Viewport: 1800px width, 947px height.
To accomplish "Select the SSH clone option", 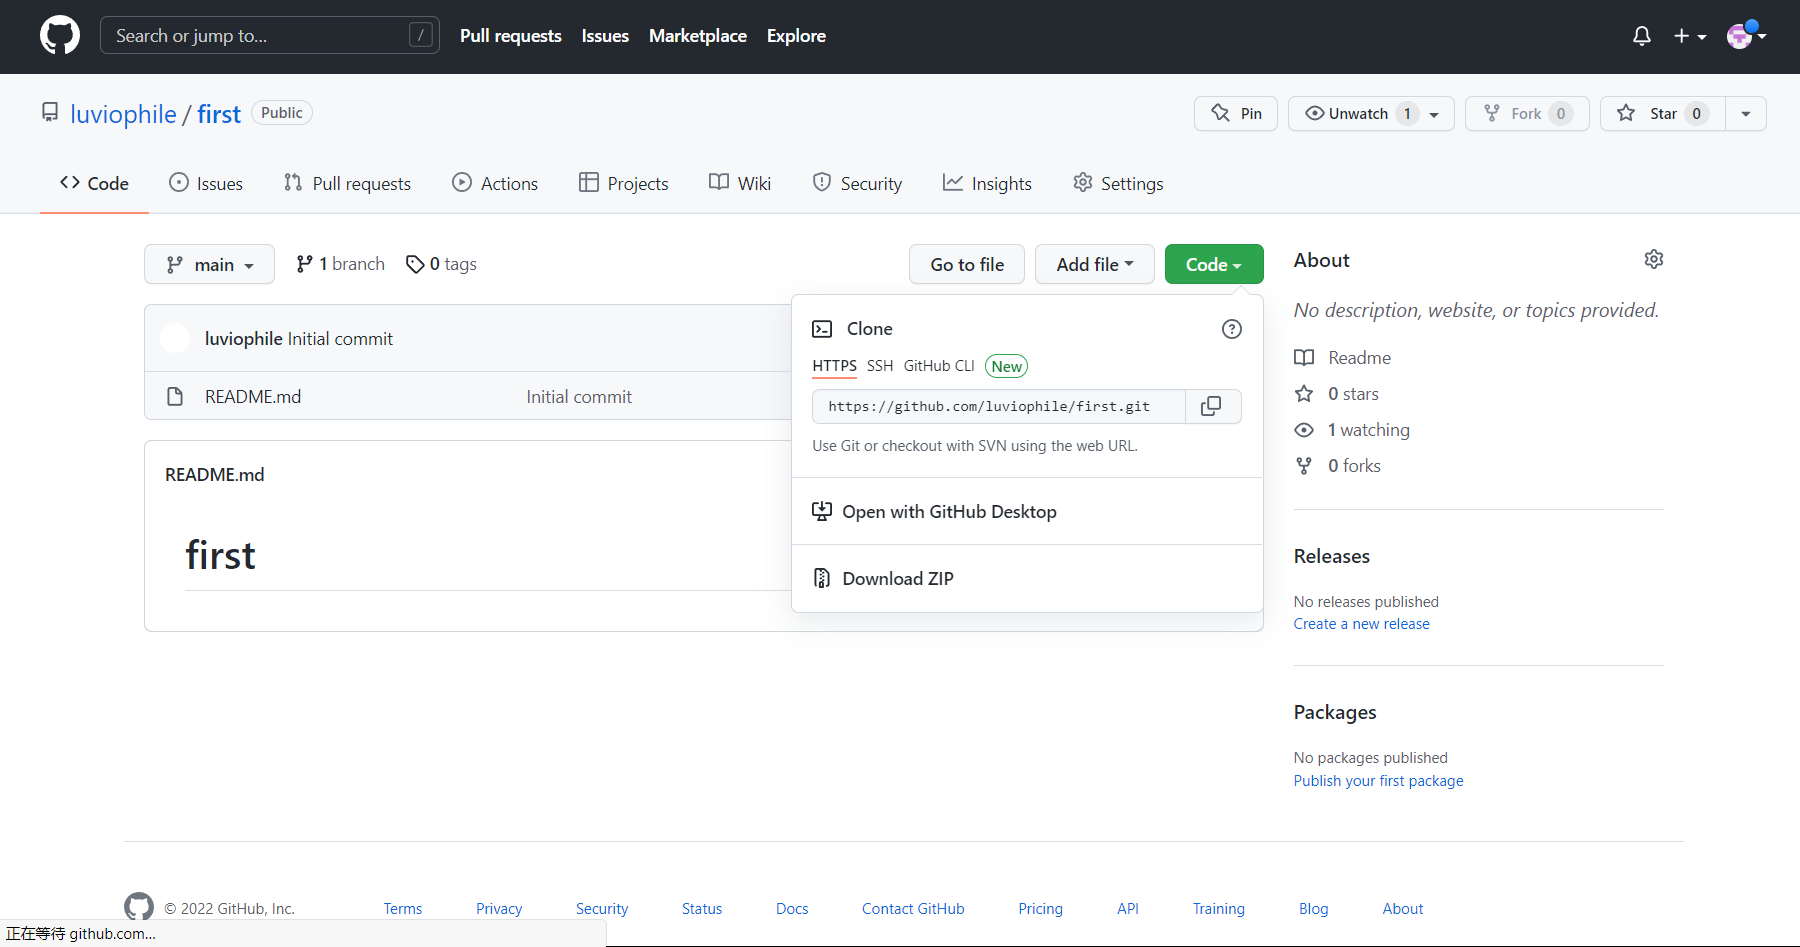I will (x=880, y=366).
